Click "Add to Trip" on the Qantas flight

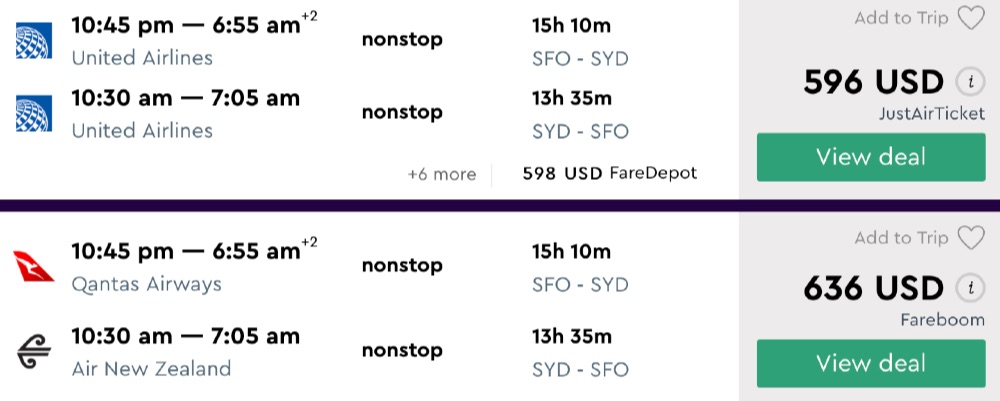point(901,238)
